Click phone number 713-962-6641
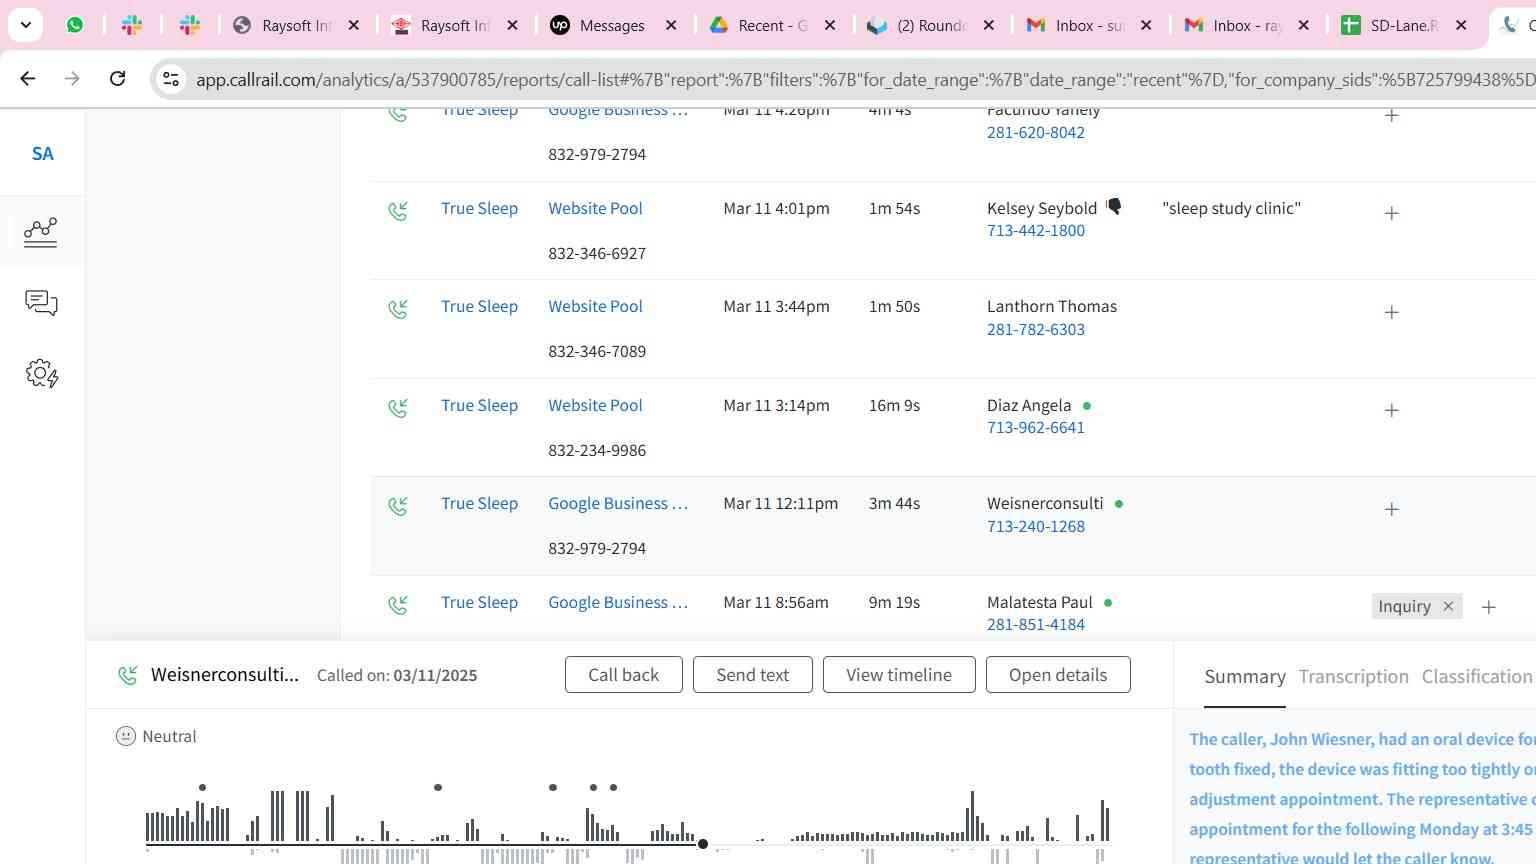Screen dimensions: 1536x864 point(1035,427)
